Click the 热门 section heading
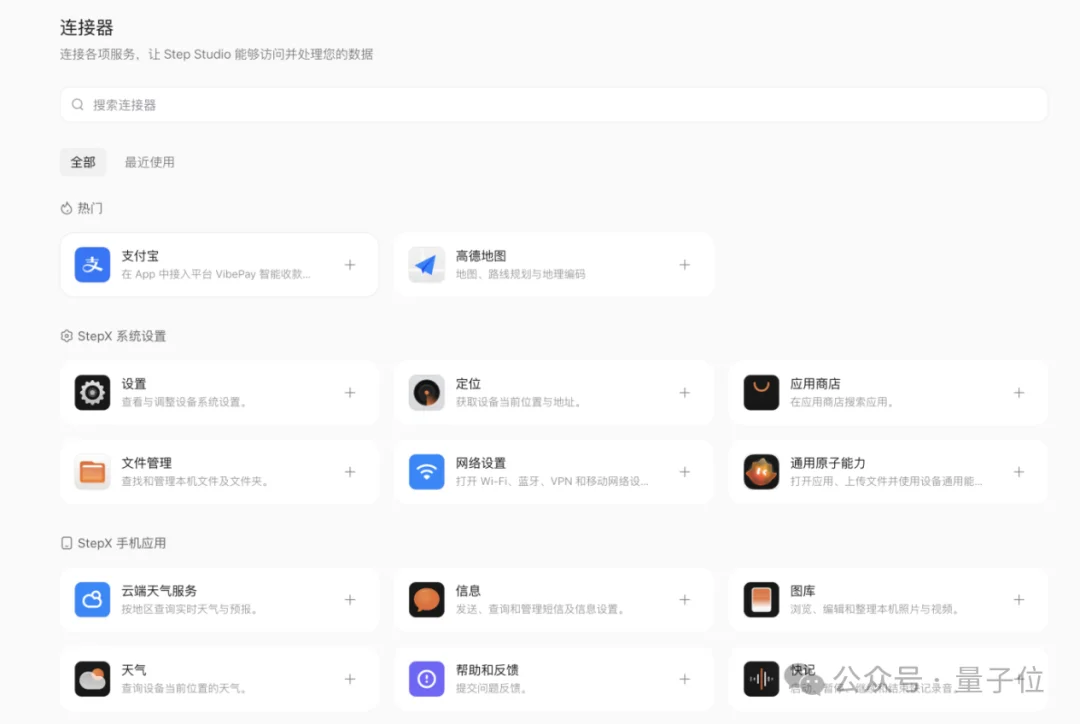 (x=82, y=208)
